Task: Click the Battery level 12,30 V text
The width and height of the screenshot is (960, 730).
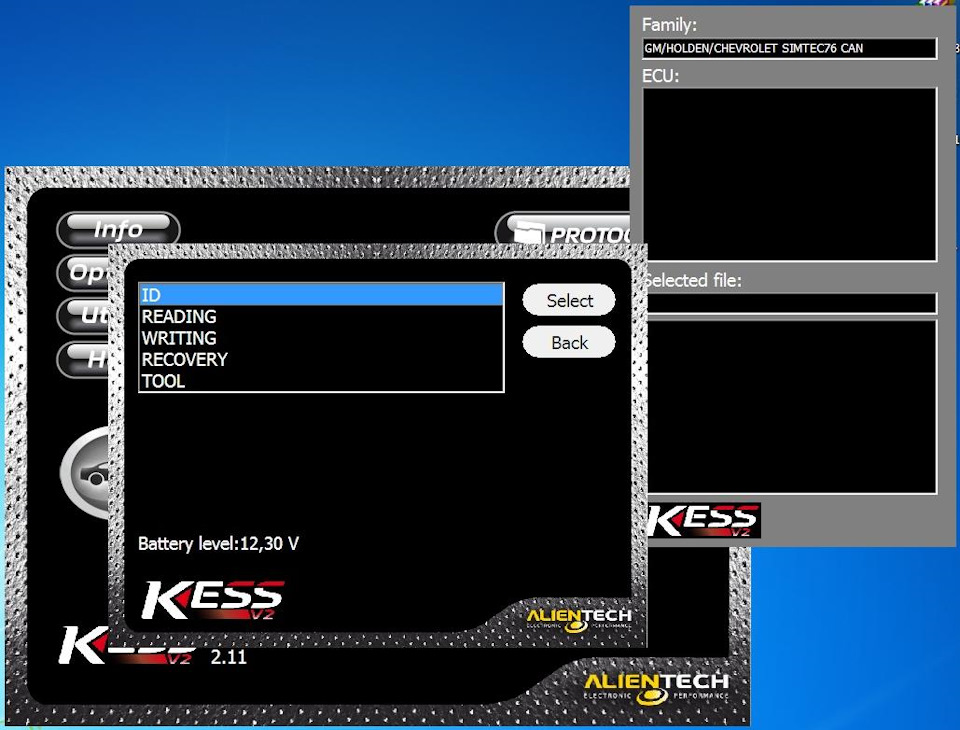Action: coord(219,543)
